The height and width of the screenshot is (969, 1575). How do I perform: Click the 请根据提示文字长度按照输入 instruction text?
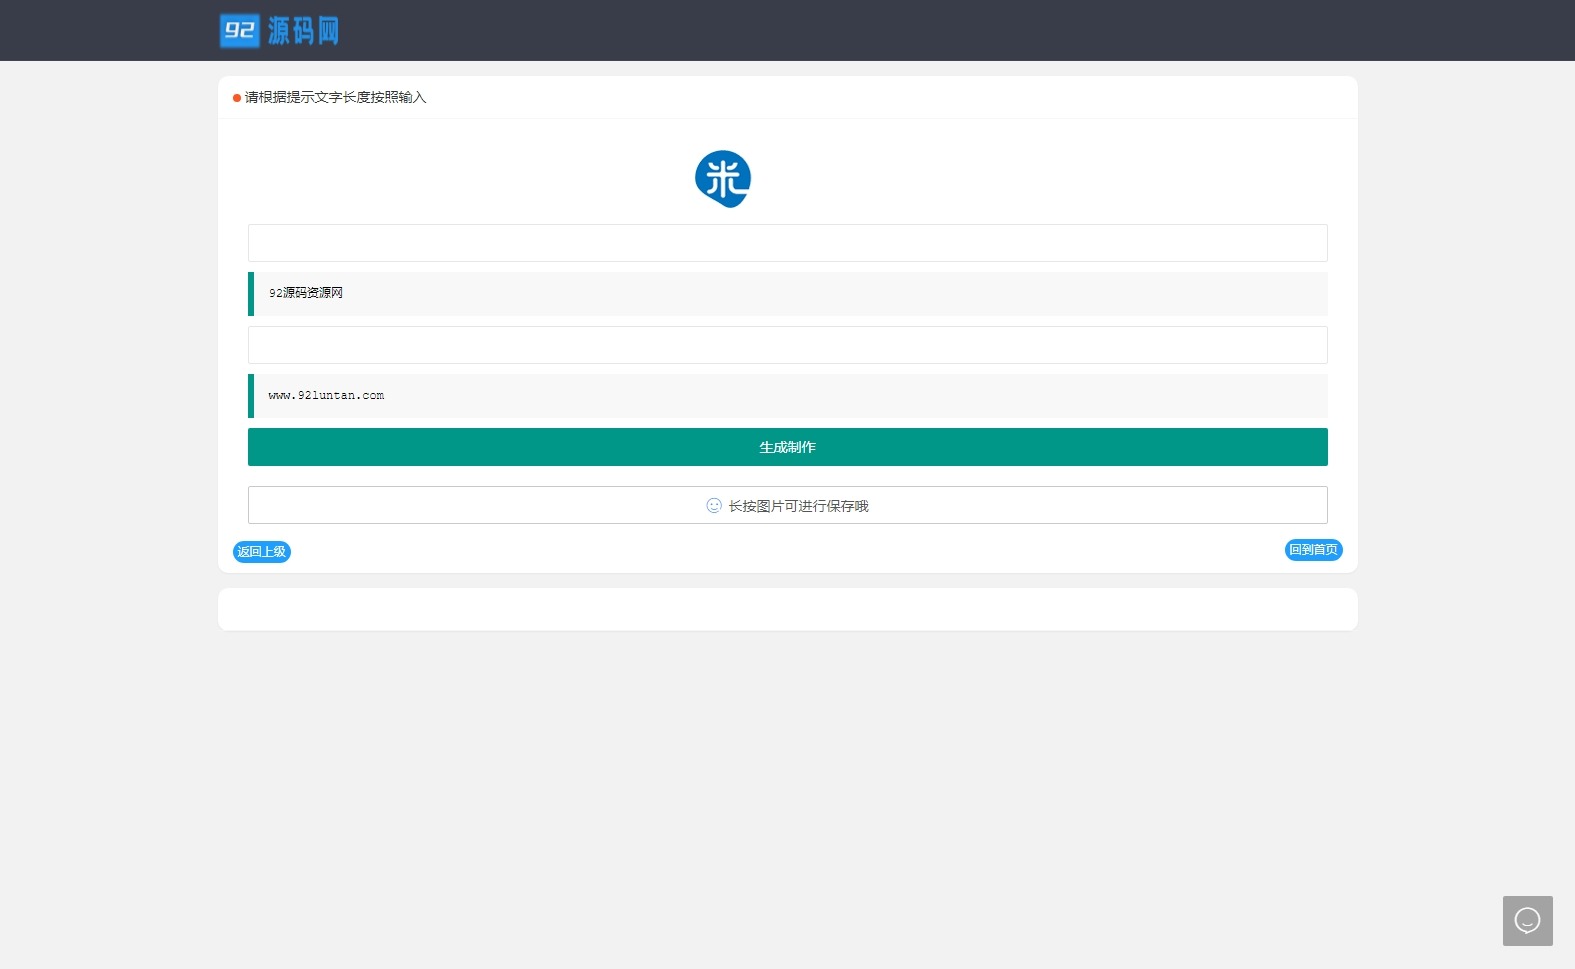(x=335, y=98)
